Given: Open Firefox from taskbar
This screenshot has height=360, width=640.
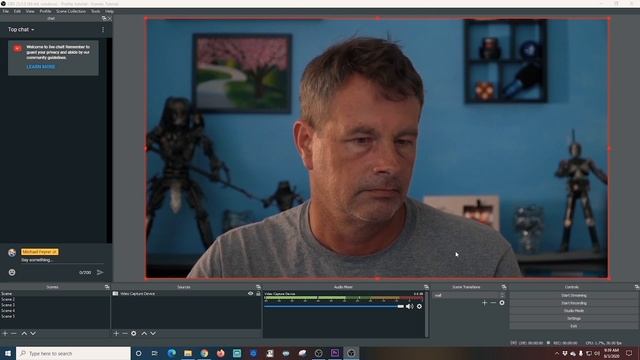Looking at the screenshot, I should pos(220,353).
